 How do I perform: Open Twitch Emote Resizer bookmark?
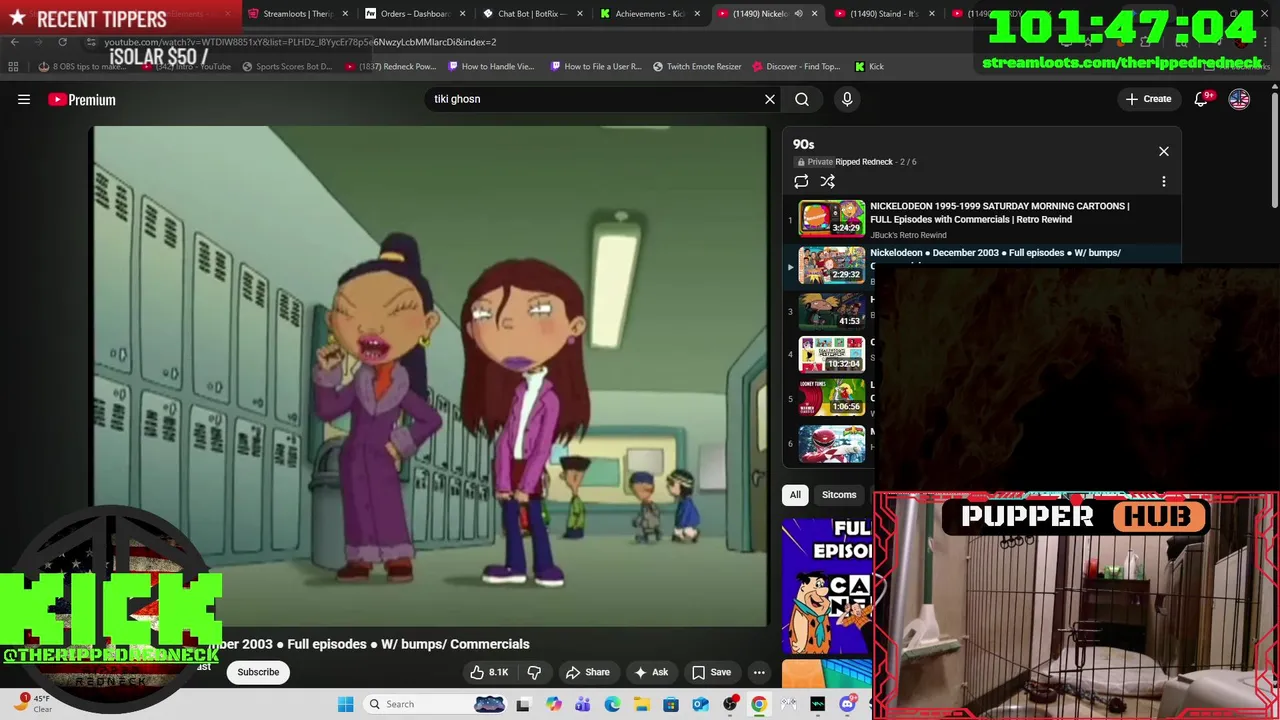(697, 67)
